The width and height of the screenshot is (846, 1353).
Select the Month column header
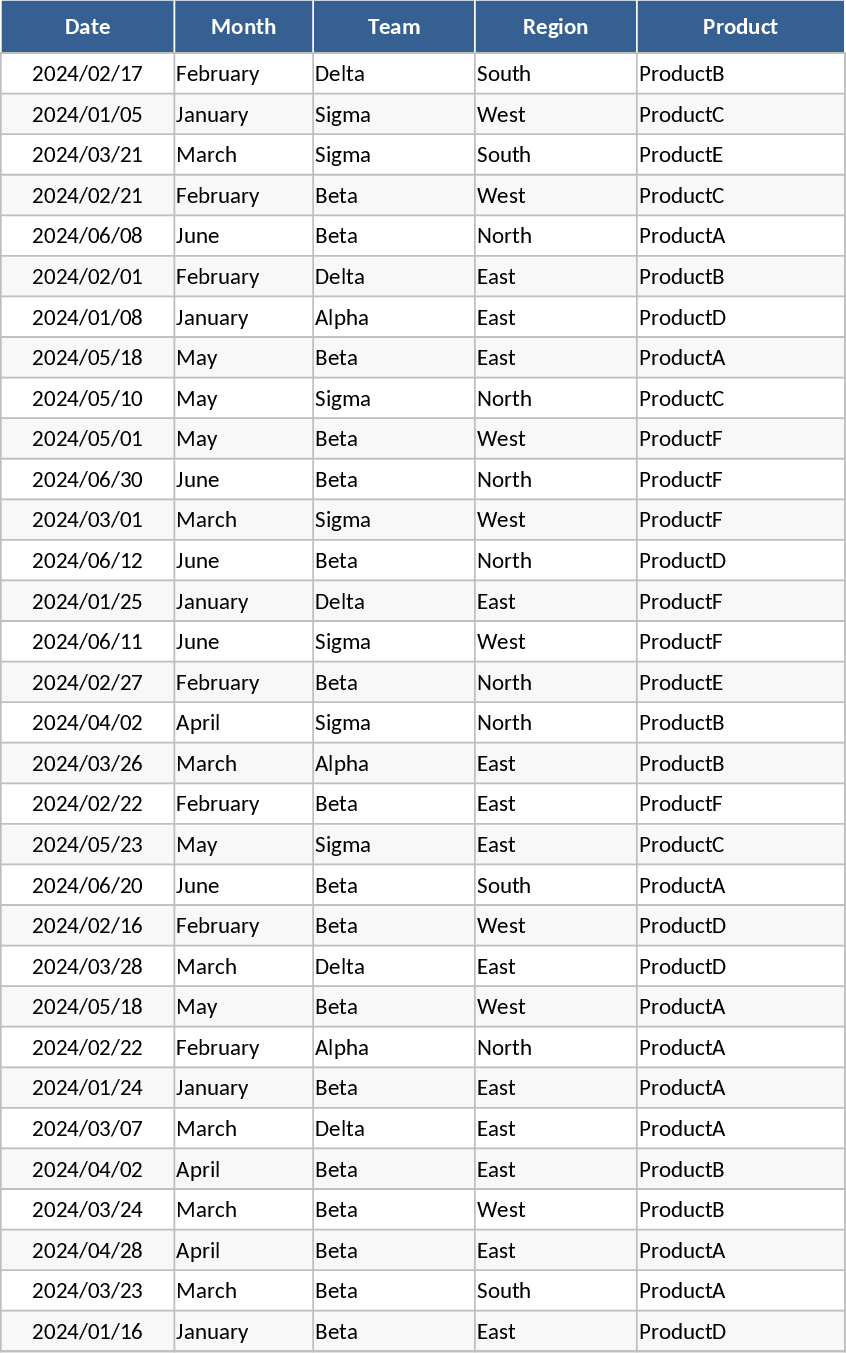point(243,27)
